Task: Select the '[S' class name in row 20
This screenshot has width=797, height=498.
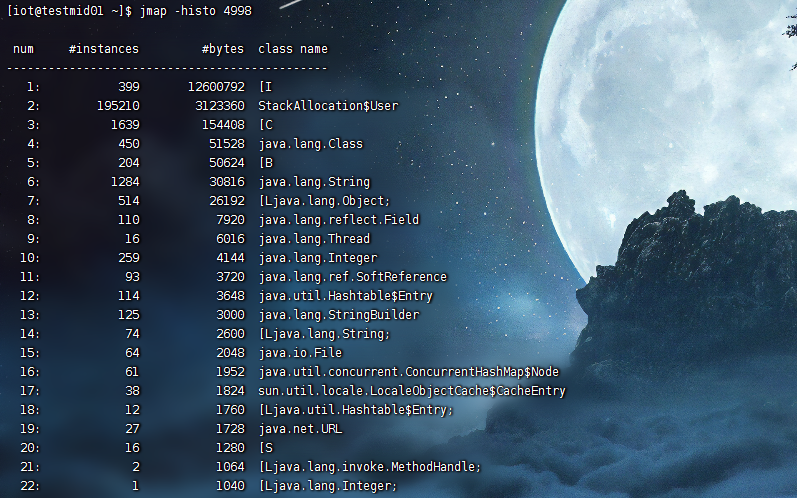Action: 266,448
